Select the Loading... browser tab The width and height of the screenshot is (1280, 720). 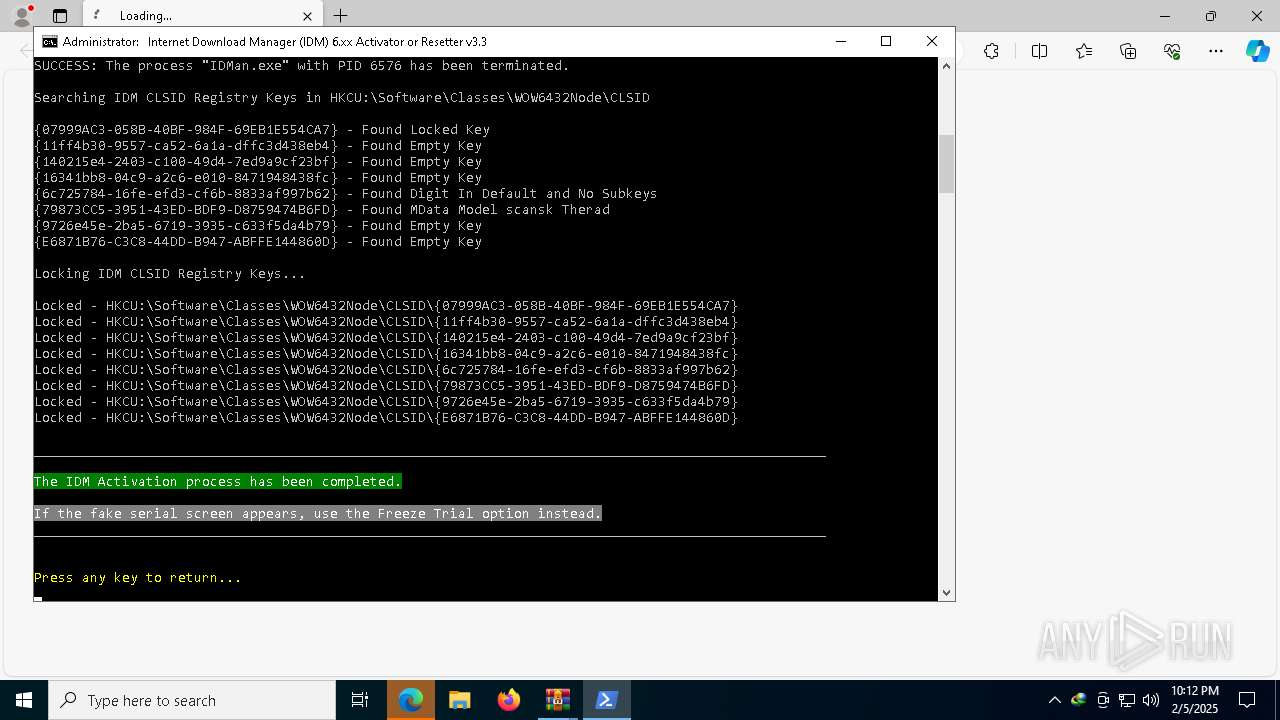point(202,16)
